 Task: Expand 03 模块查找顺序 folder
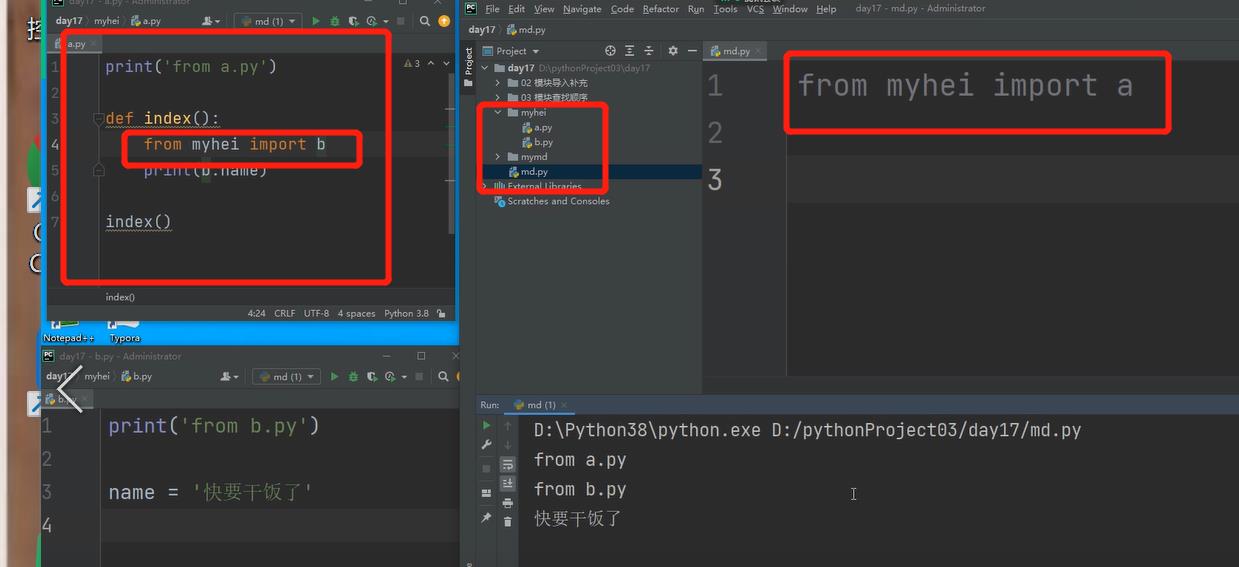click(x=499, y=98)
